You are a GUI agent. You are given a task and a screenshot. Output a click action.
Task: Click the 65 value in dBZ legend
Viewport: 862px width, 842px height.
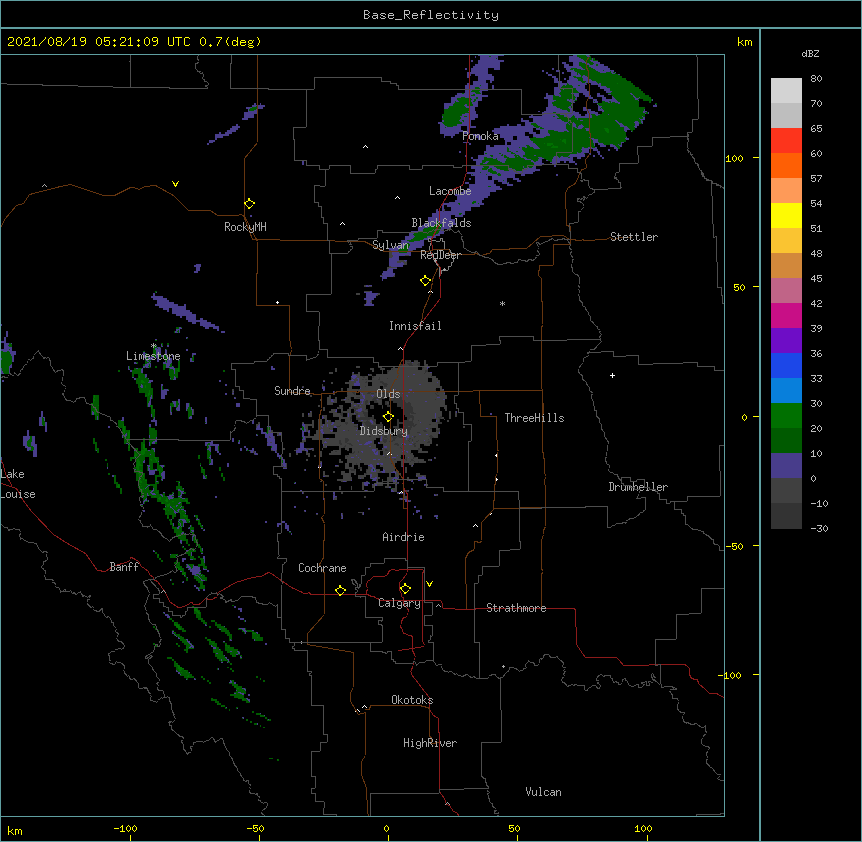coord(816,128)
